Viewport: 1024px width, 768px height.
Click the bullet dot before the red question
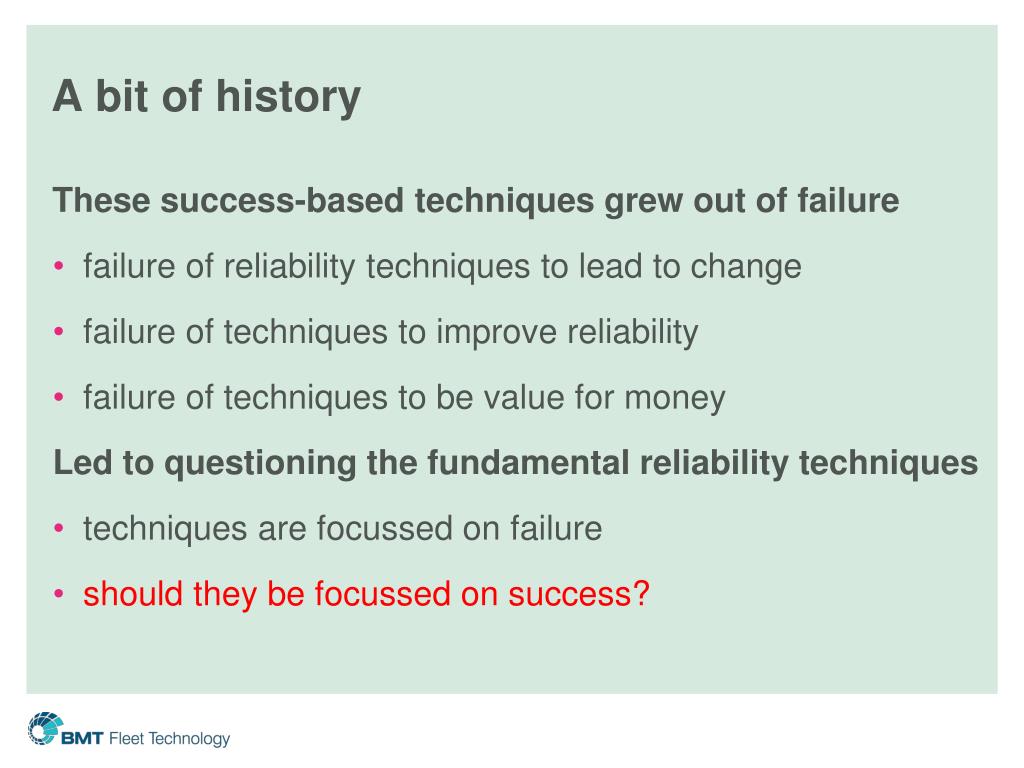pos(59,593)
